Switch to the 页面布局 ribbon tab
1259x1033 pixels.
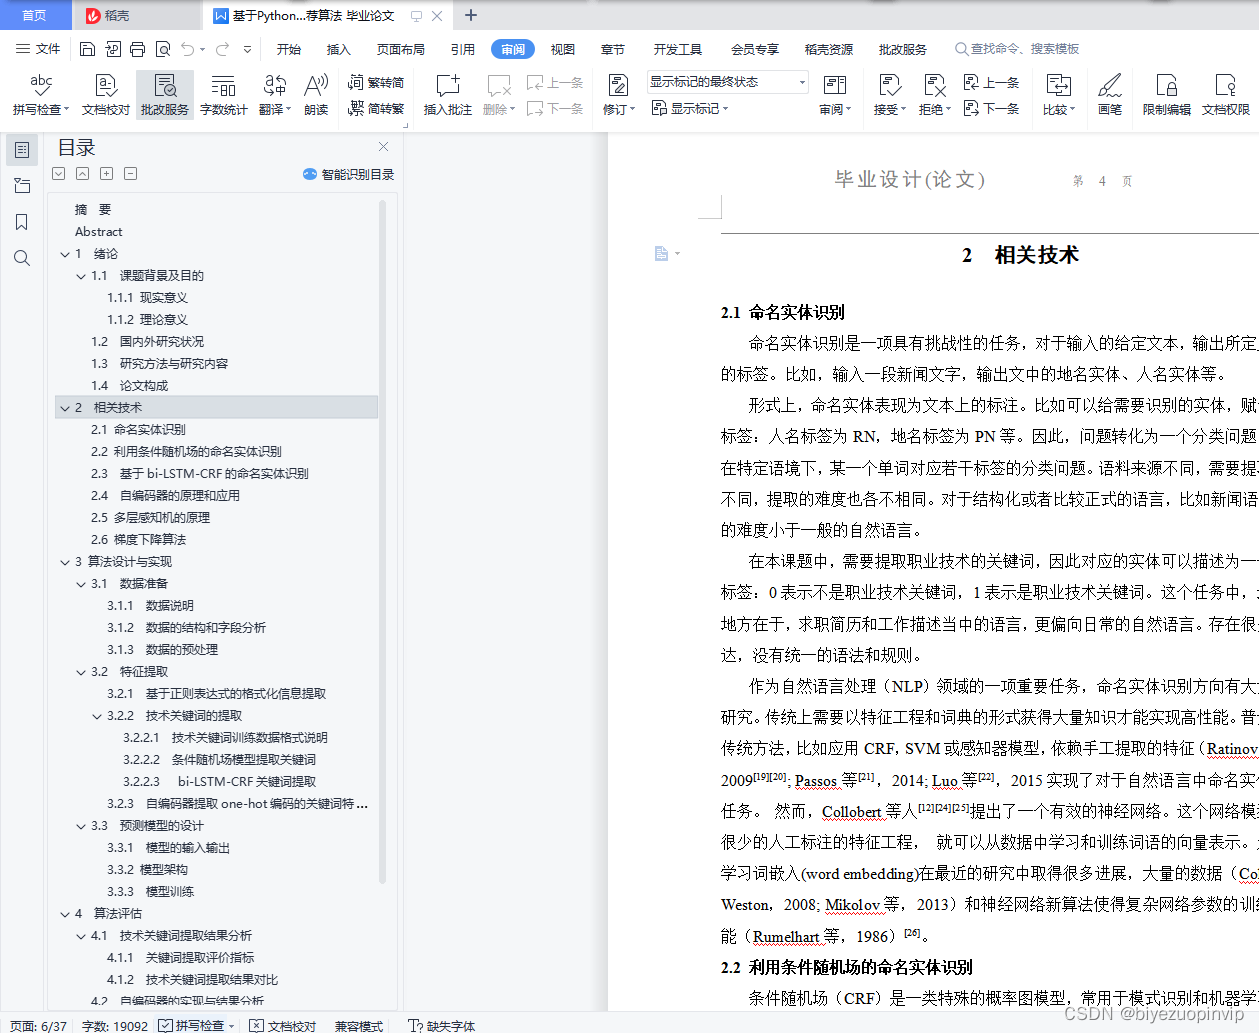click(x=401, y=49)
